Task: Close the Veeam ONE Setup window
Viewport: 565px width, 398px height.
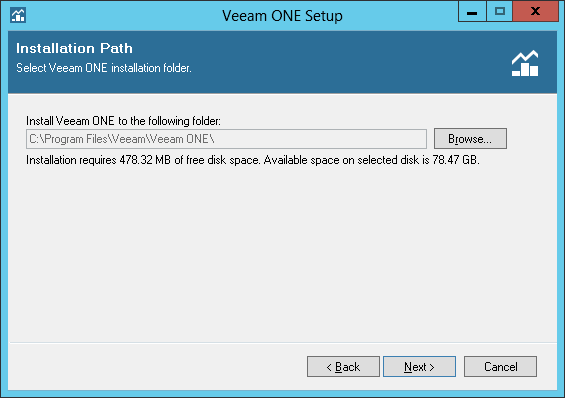Action: [535, 12]
